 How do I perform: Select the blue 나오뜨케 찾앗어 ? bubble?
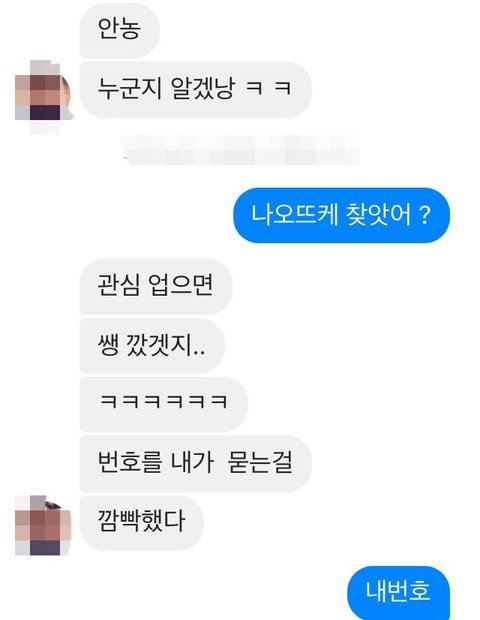(x=341, y=215)
